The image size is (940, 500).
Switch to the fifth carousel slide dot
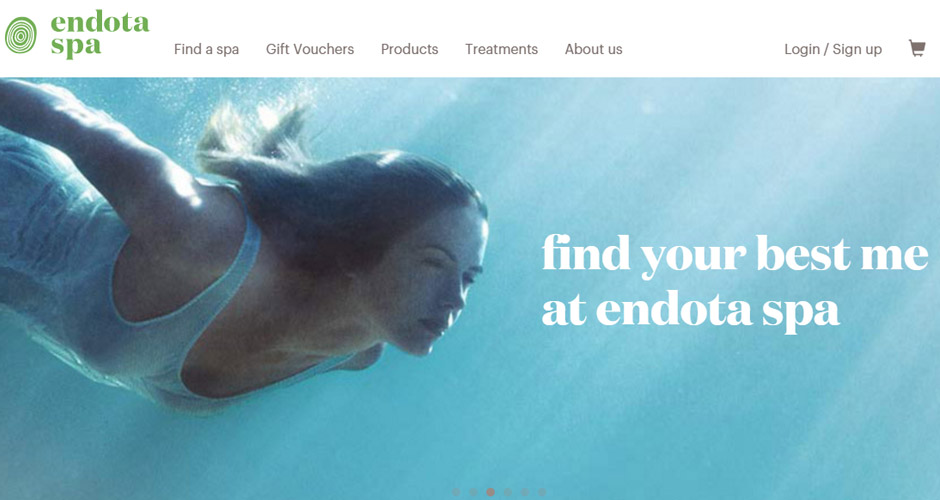(x=525, y=492)
